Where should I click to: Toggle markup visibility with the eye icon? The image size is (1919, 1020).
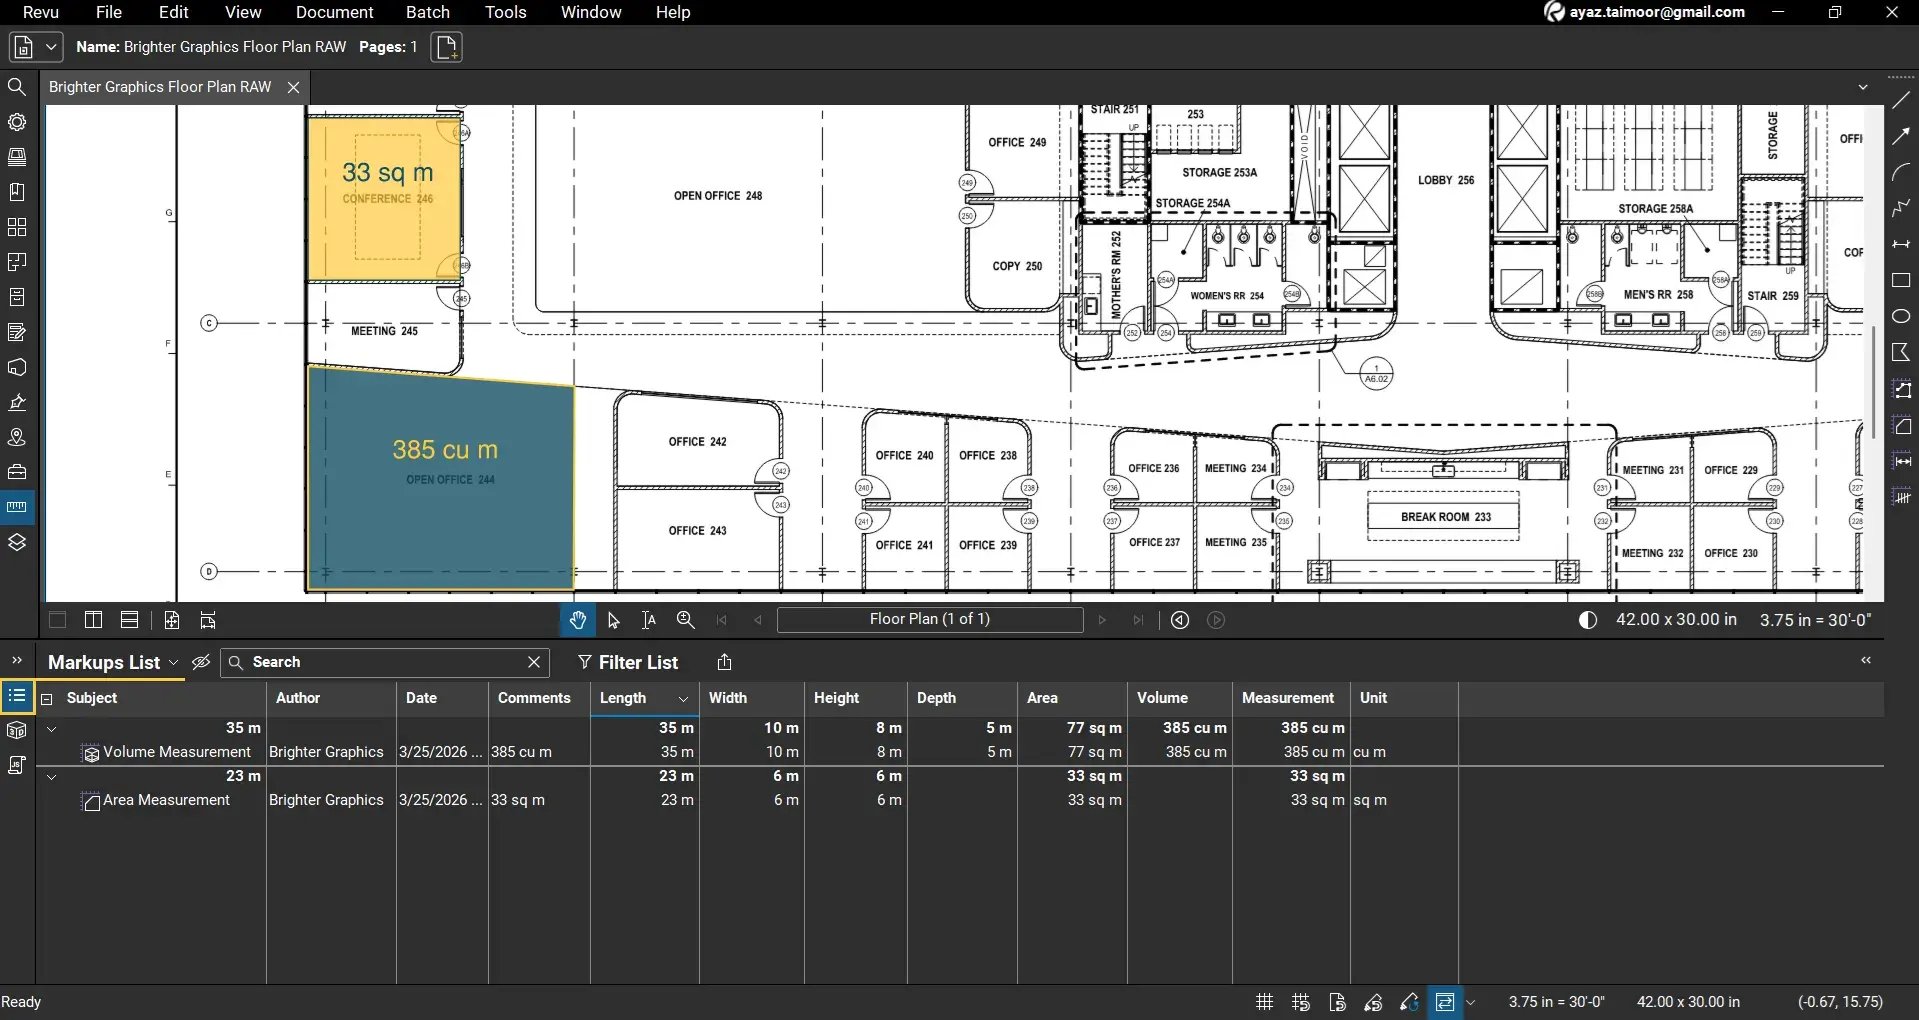click(200, 662)
